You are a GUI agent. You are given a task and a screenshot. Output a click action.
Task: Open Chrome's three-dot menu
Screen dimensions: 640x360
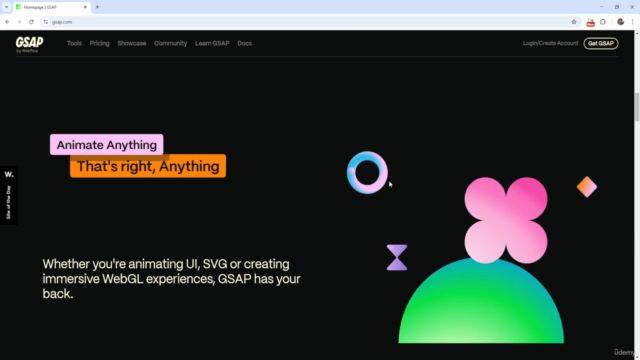click(633, 22)
